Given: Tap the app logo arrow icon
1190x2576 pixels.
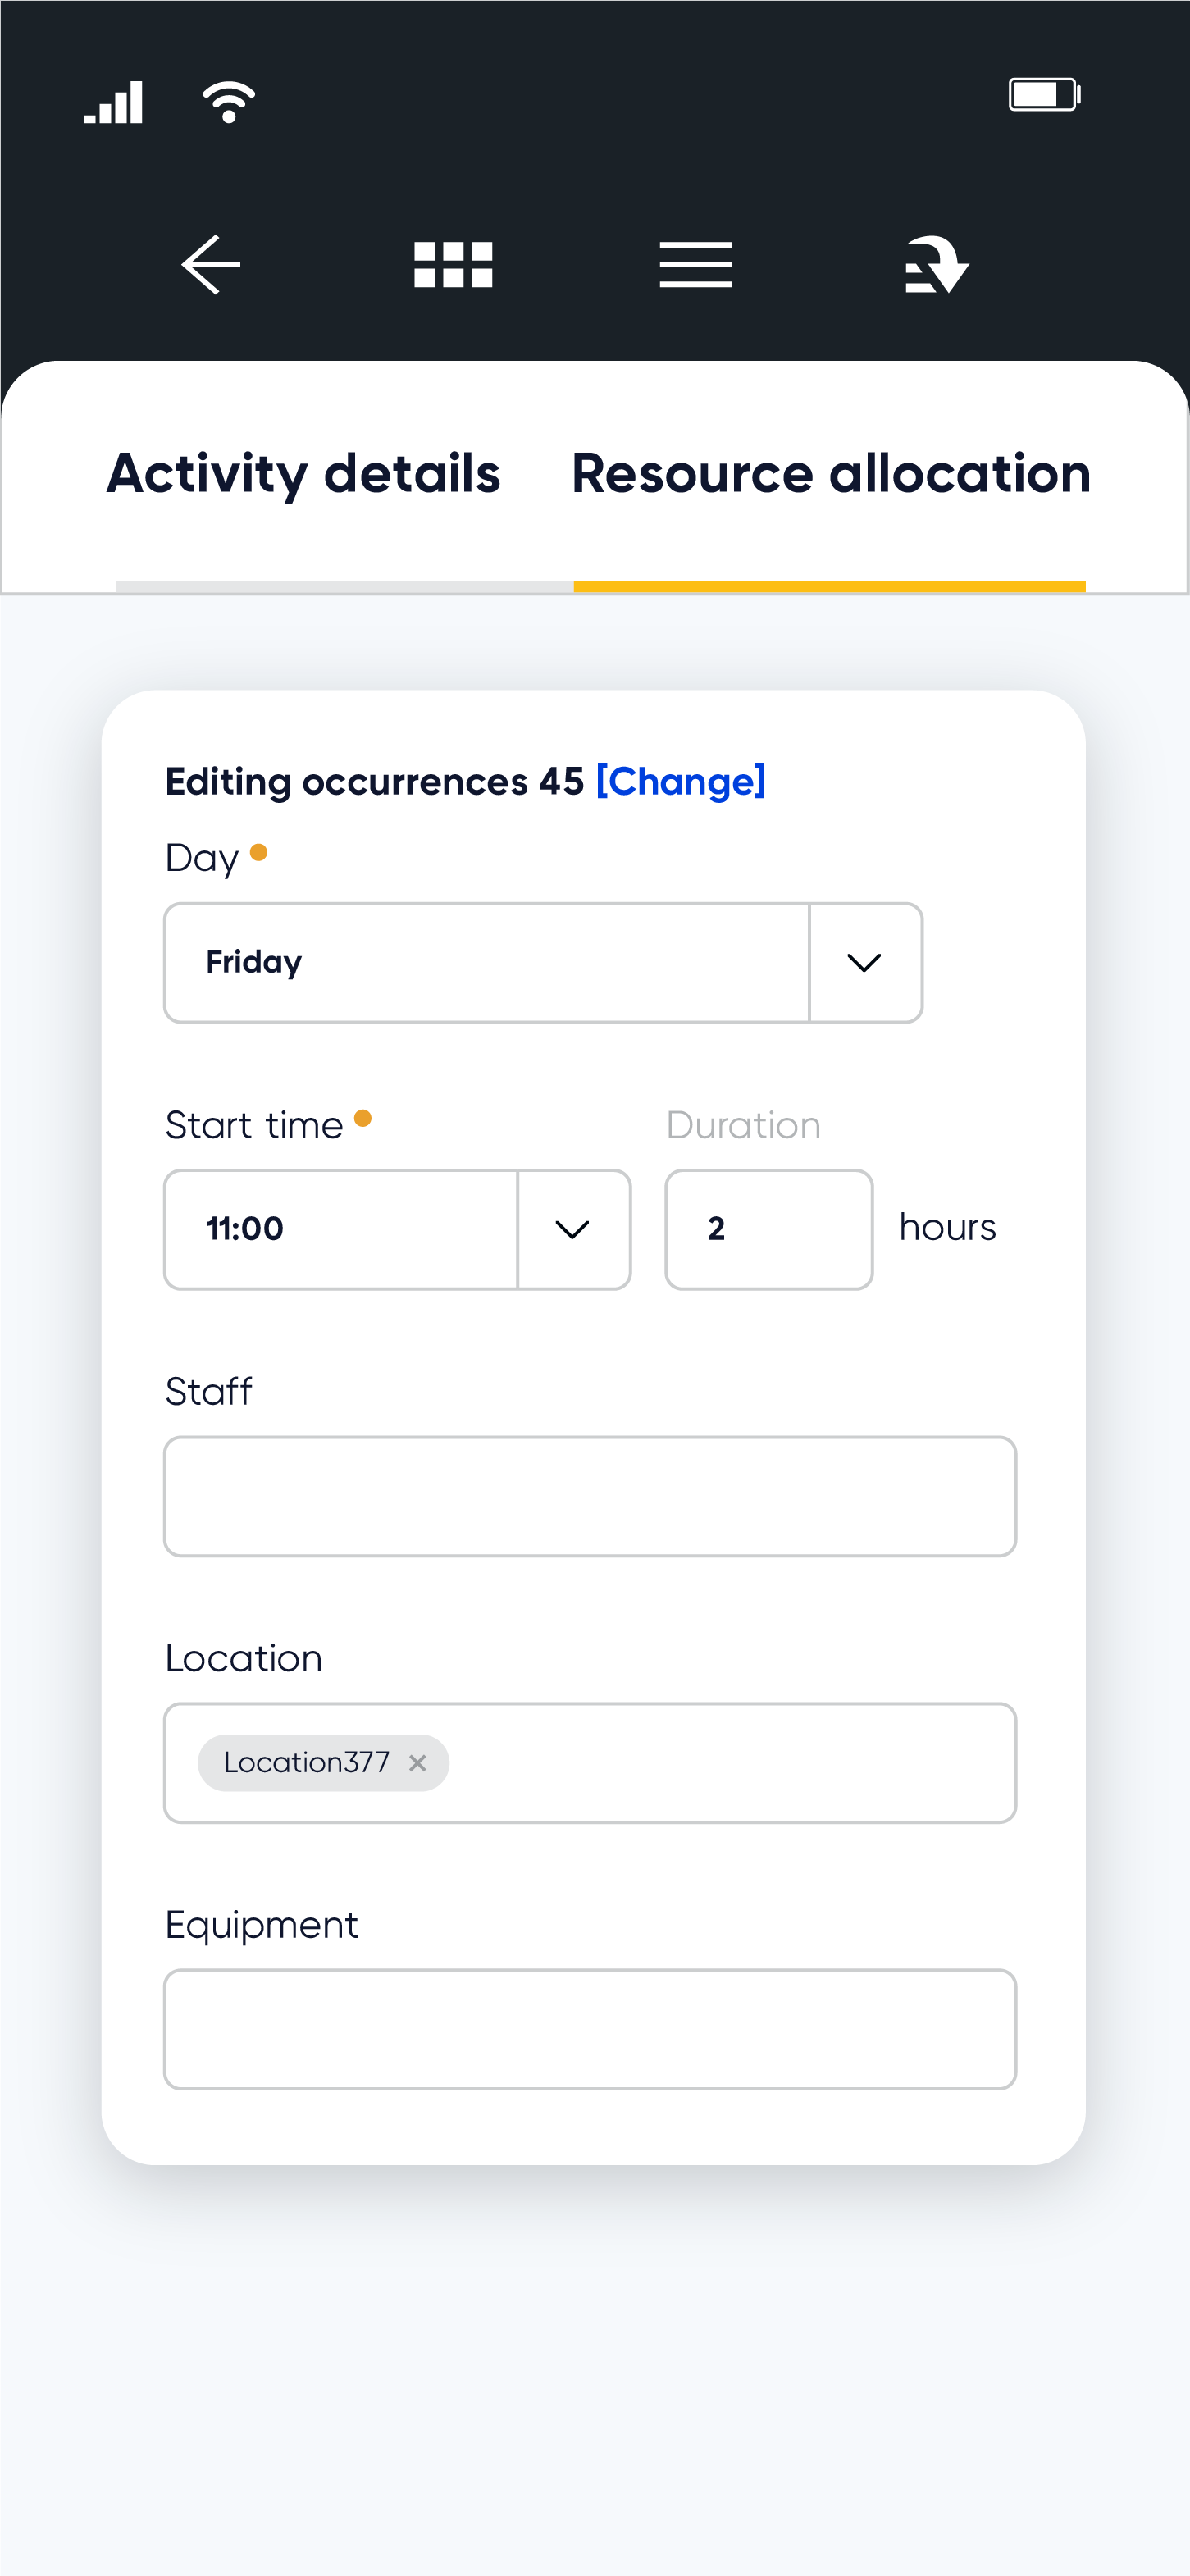Looking at the screenshot, I should coord(937,265).
